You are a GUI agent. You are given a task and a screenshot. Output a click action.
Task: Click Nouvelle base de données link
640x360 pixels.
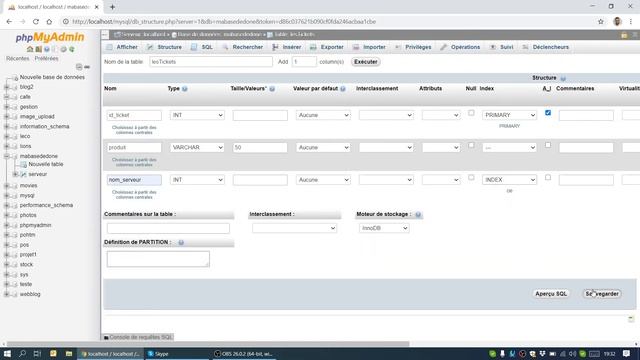pos(52,77)
